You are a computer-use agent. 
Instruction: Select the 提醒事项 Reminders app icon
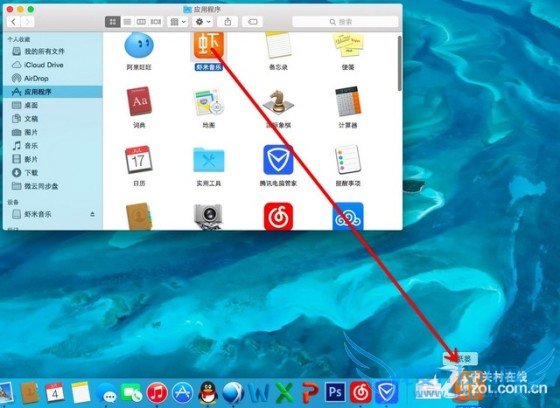click(348, 160)
